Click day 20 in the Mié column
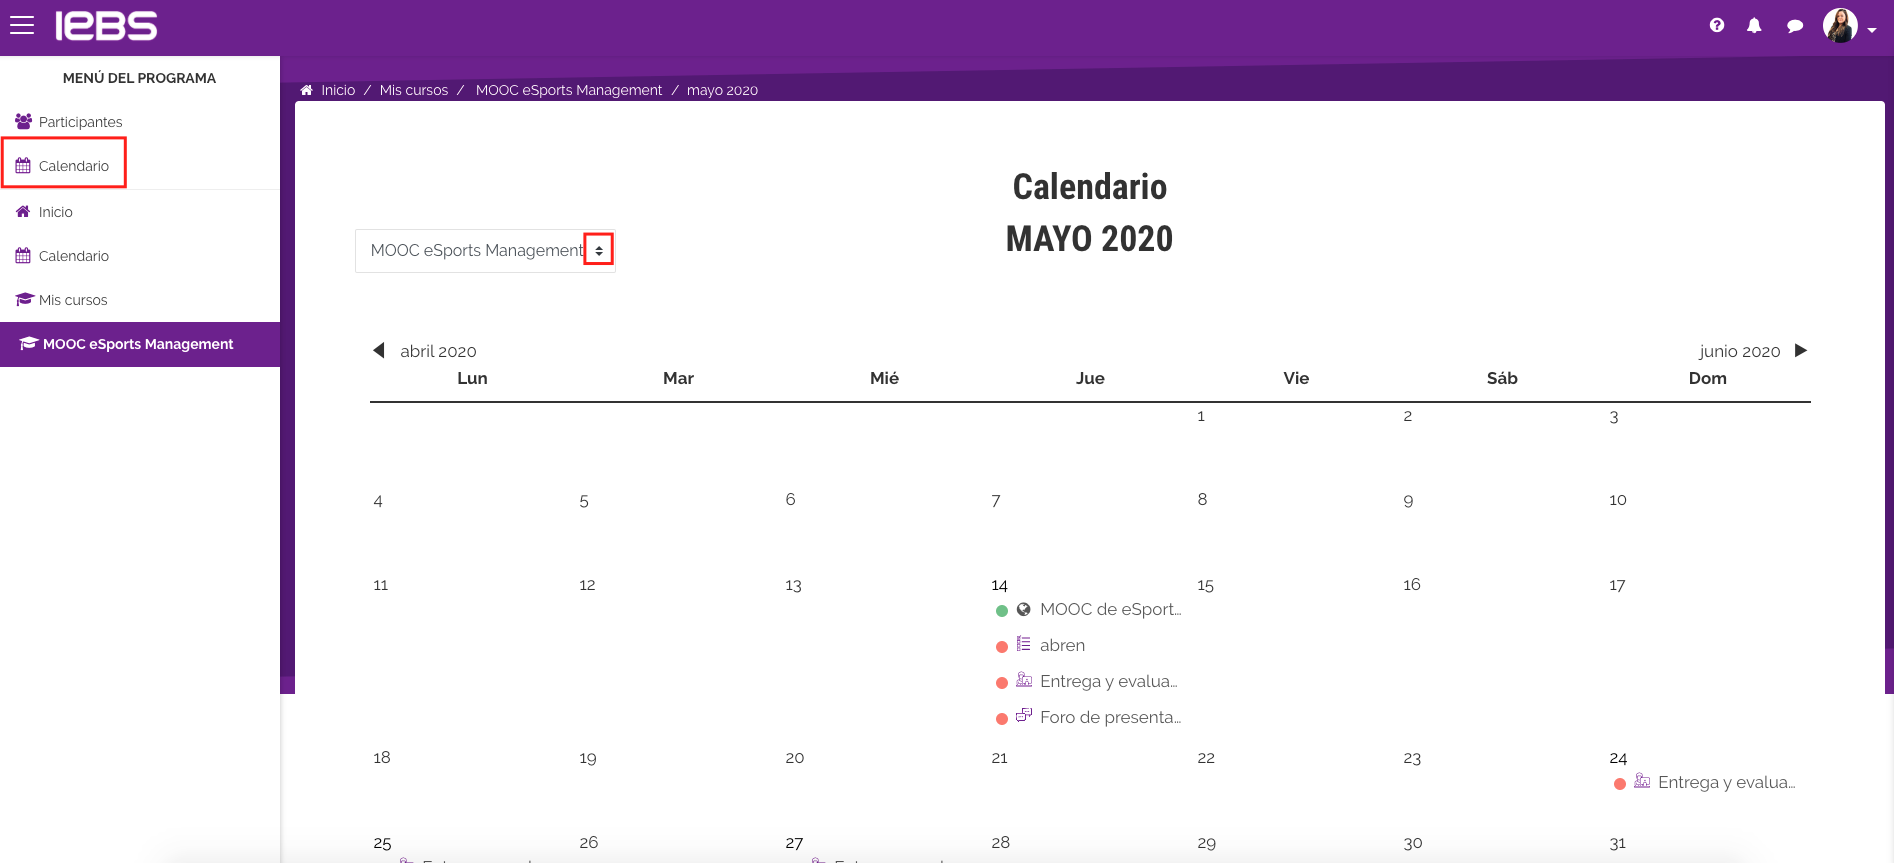This screenshot has width=1894, height=863. click(795, 758)
